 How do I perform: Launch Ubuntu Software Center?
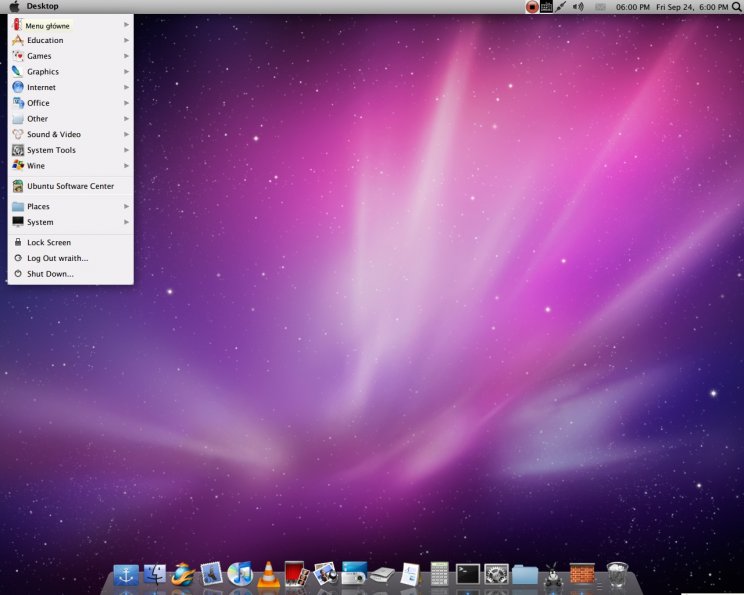(x=71, y=186)
